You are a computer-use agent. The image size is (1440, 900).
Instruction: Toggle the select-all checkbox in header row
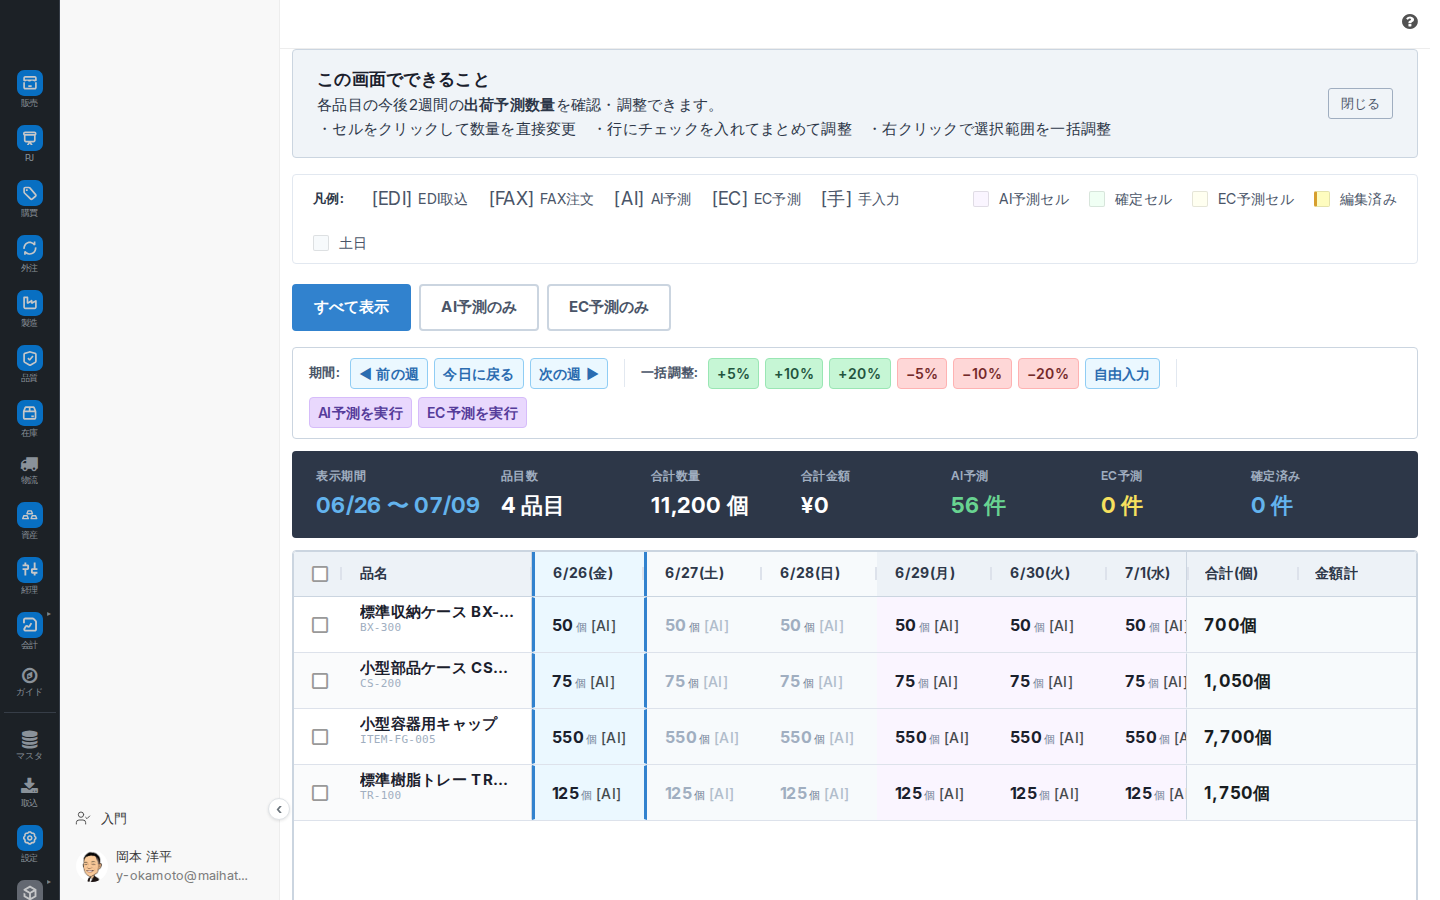point(320,574)
